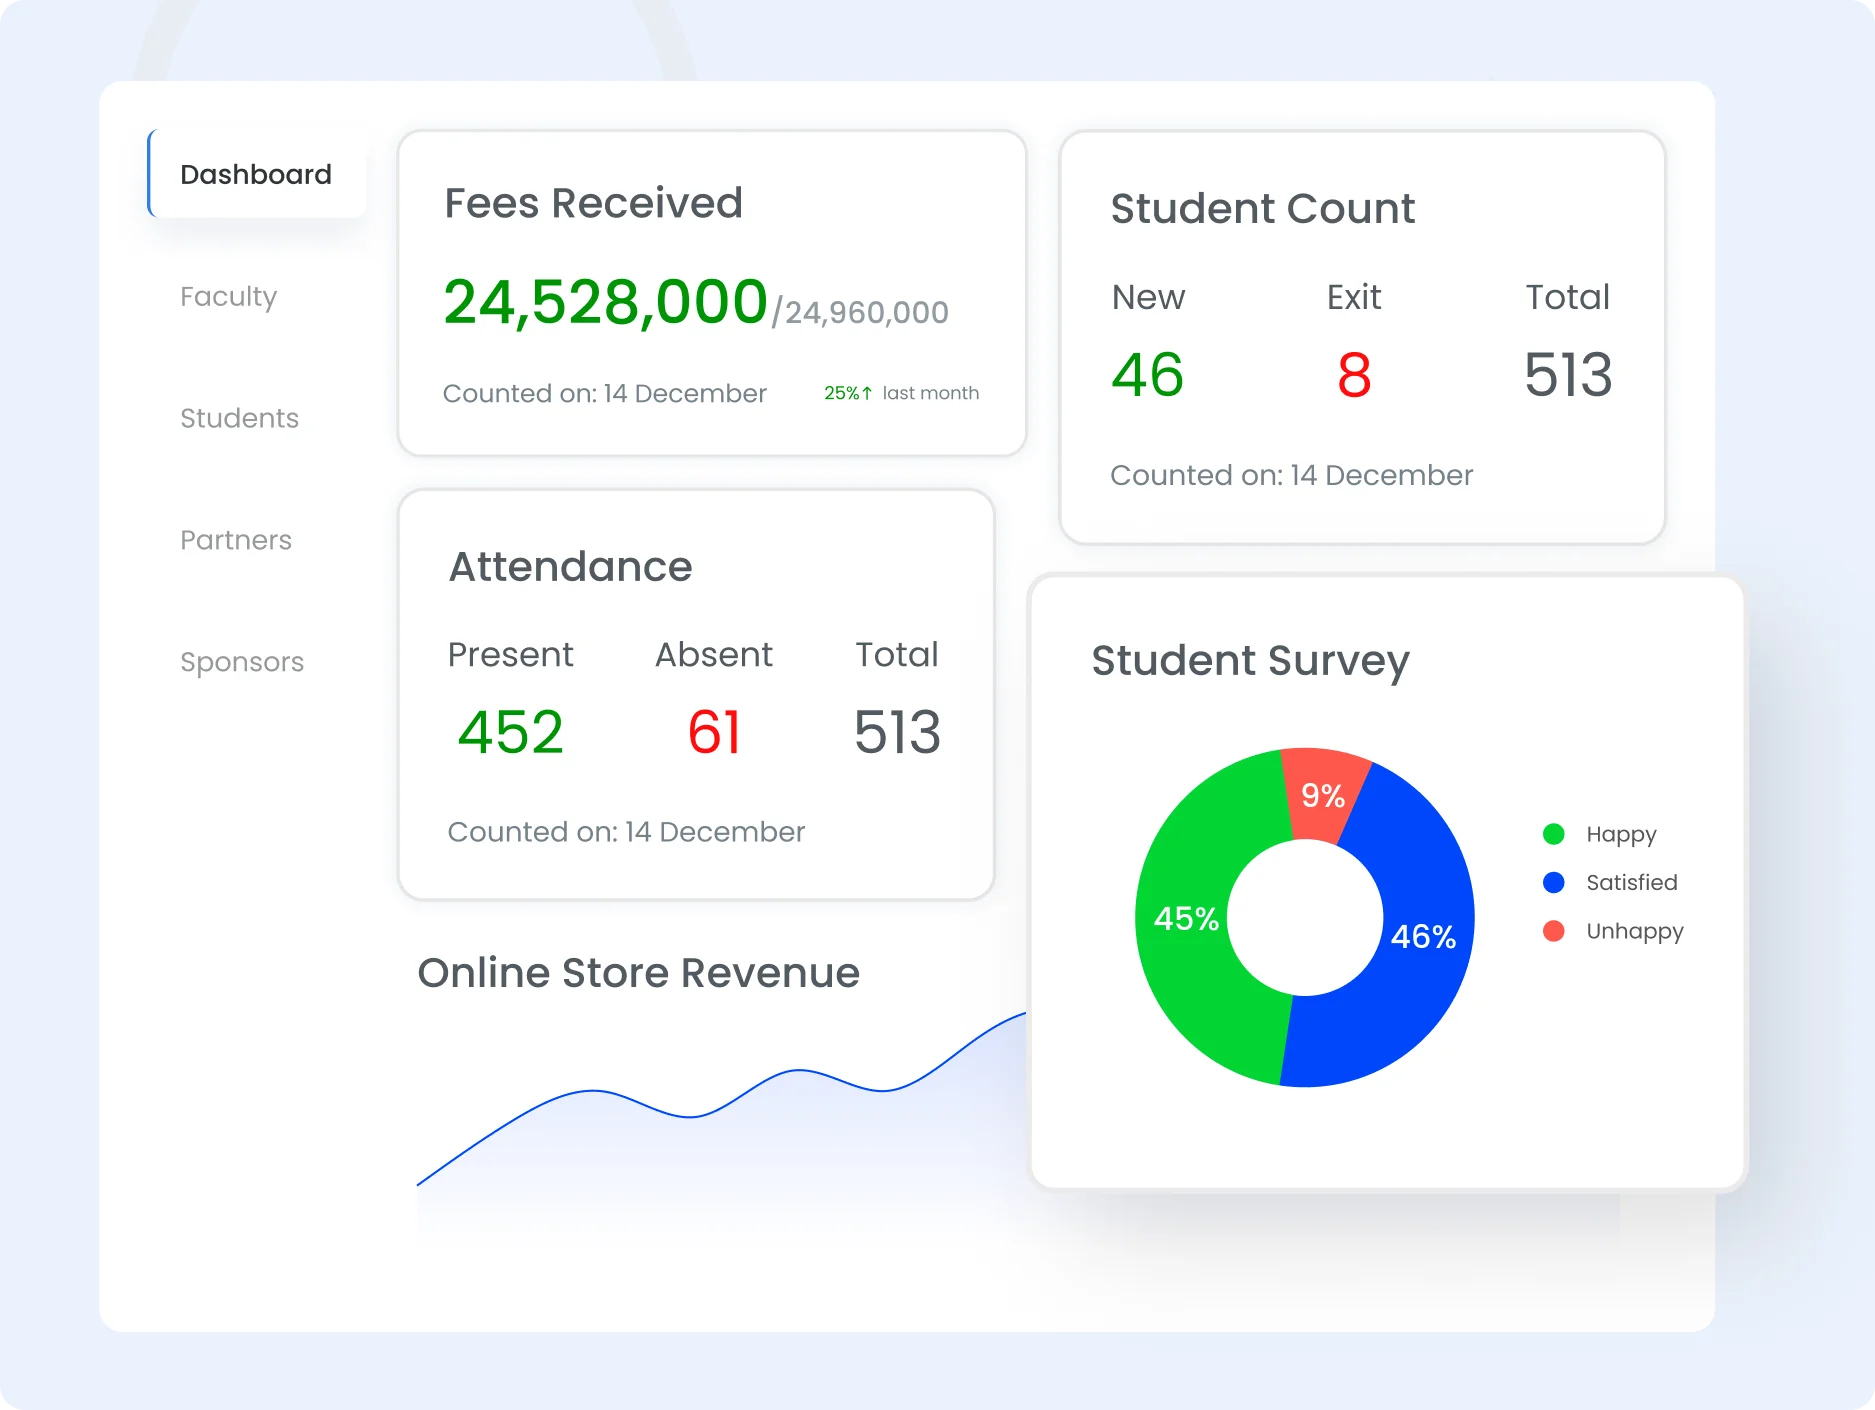Click the Exit students count 8

tap(1354, 375)
